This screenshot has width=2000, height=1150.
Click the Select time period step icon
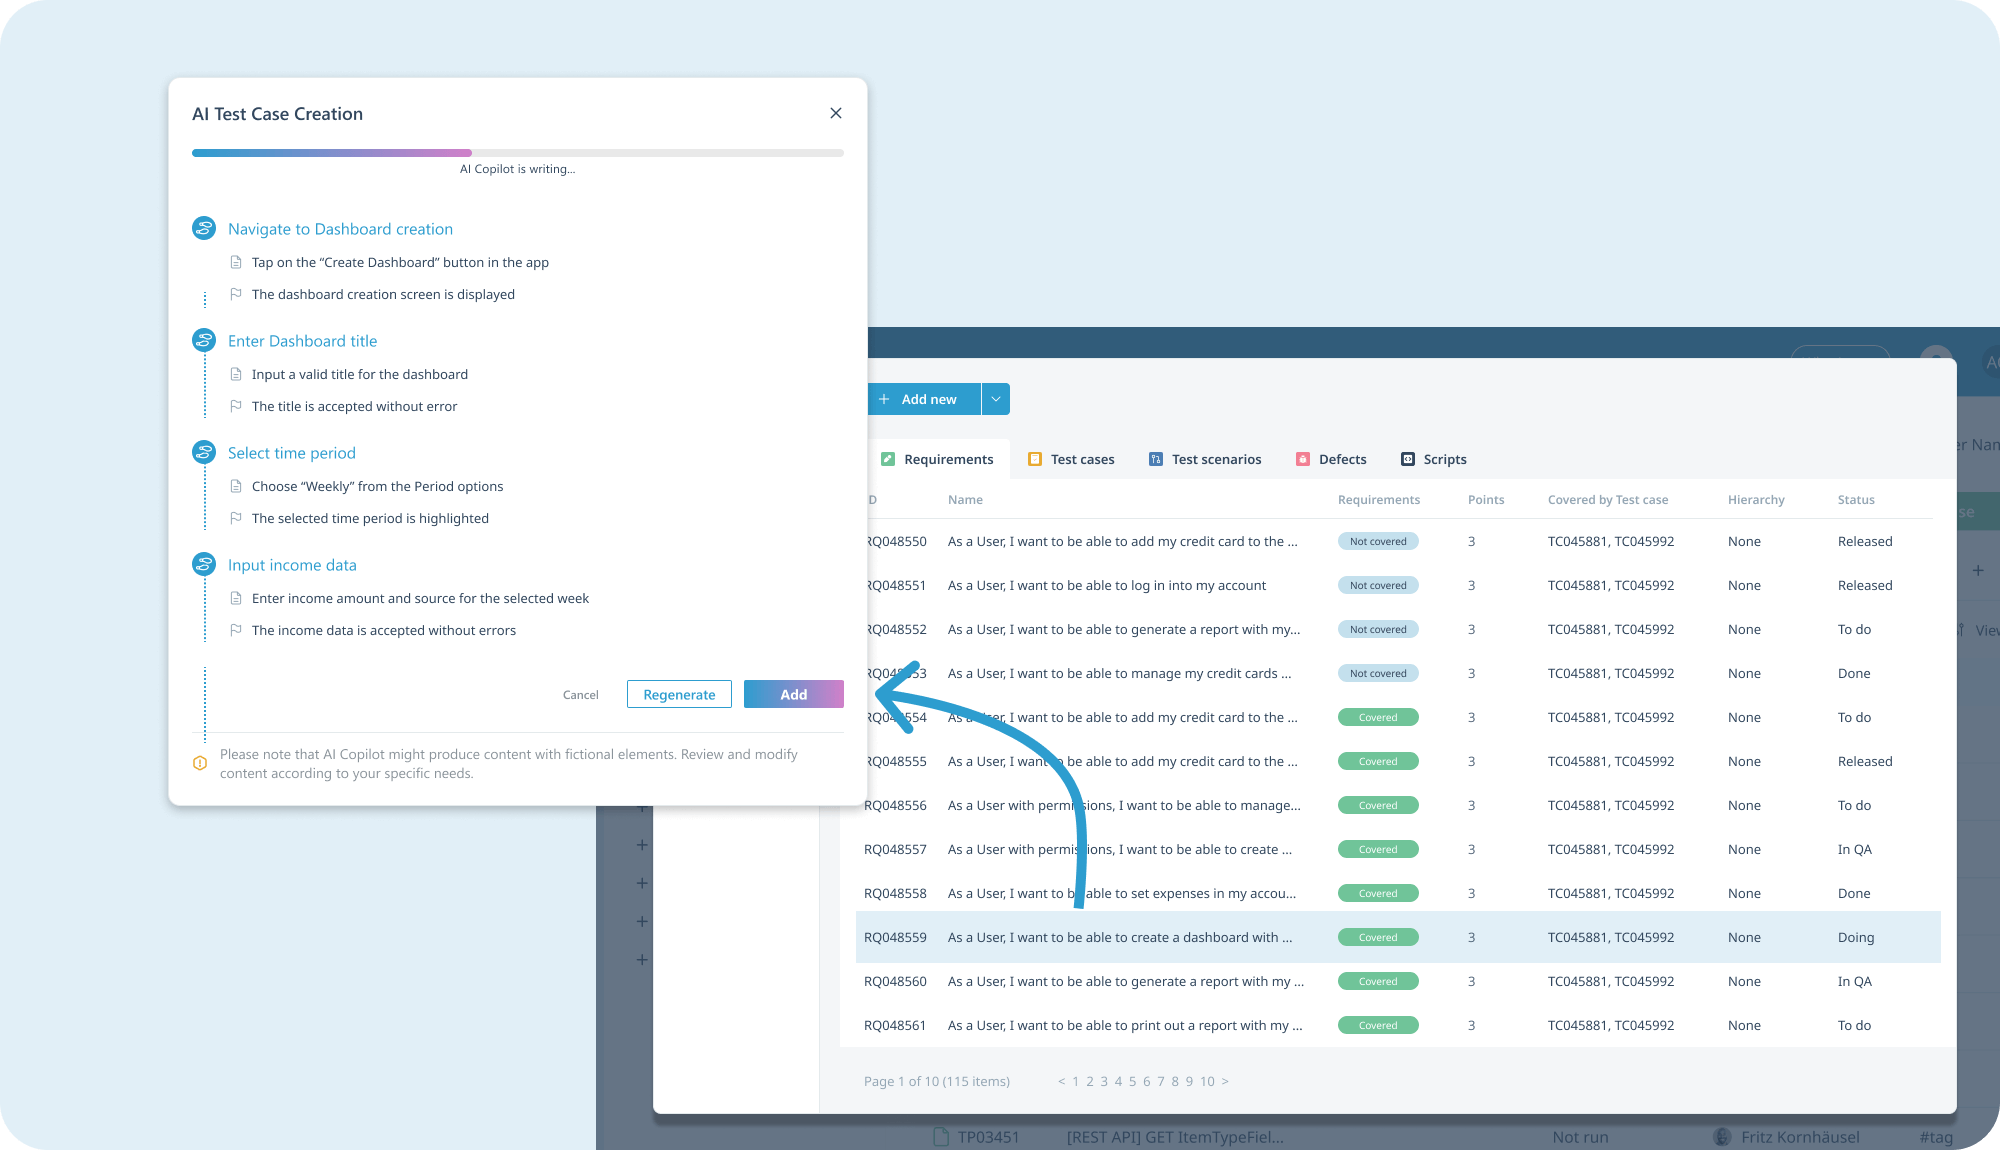(204, 452)
